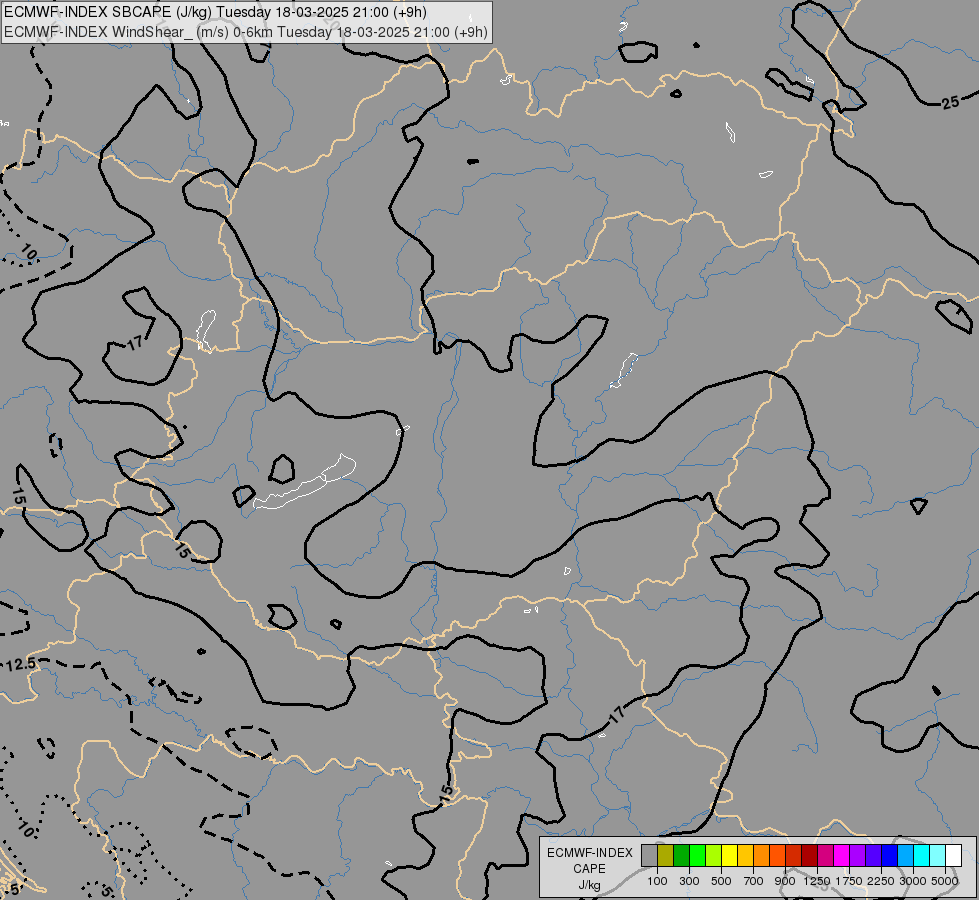Image resolution: width=979 pixels, height=900 pixels.
Task: Click the legend value 100
Action: tap(657, 881)
